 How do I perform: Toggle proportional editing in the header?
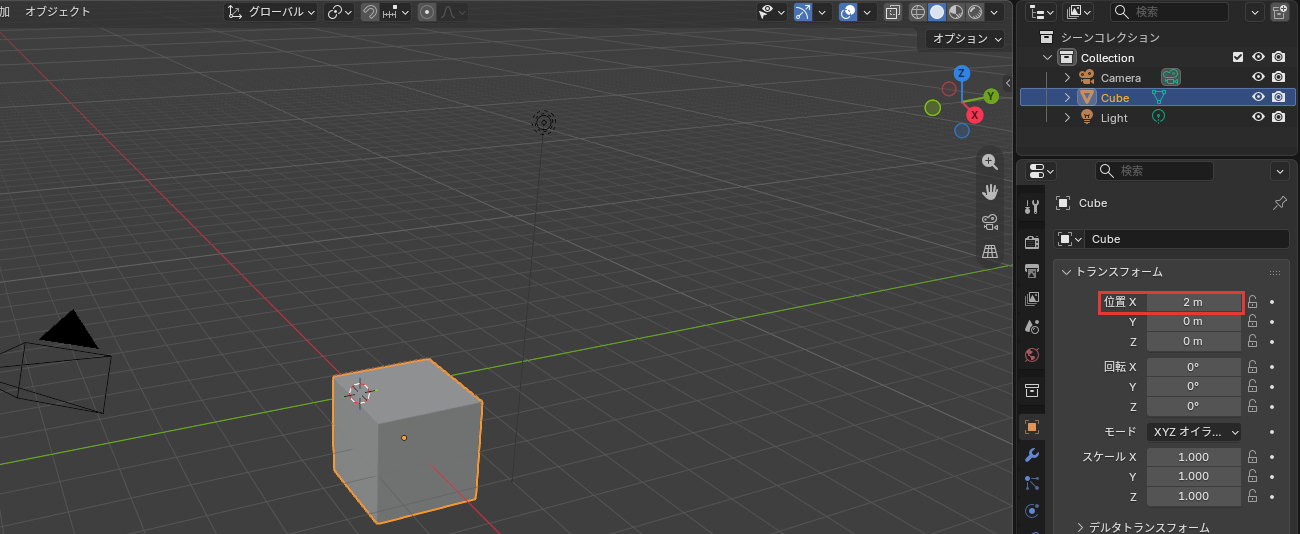tap(427, 12)
